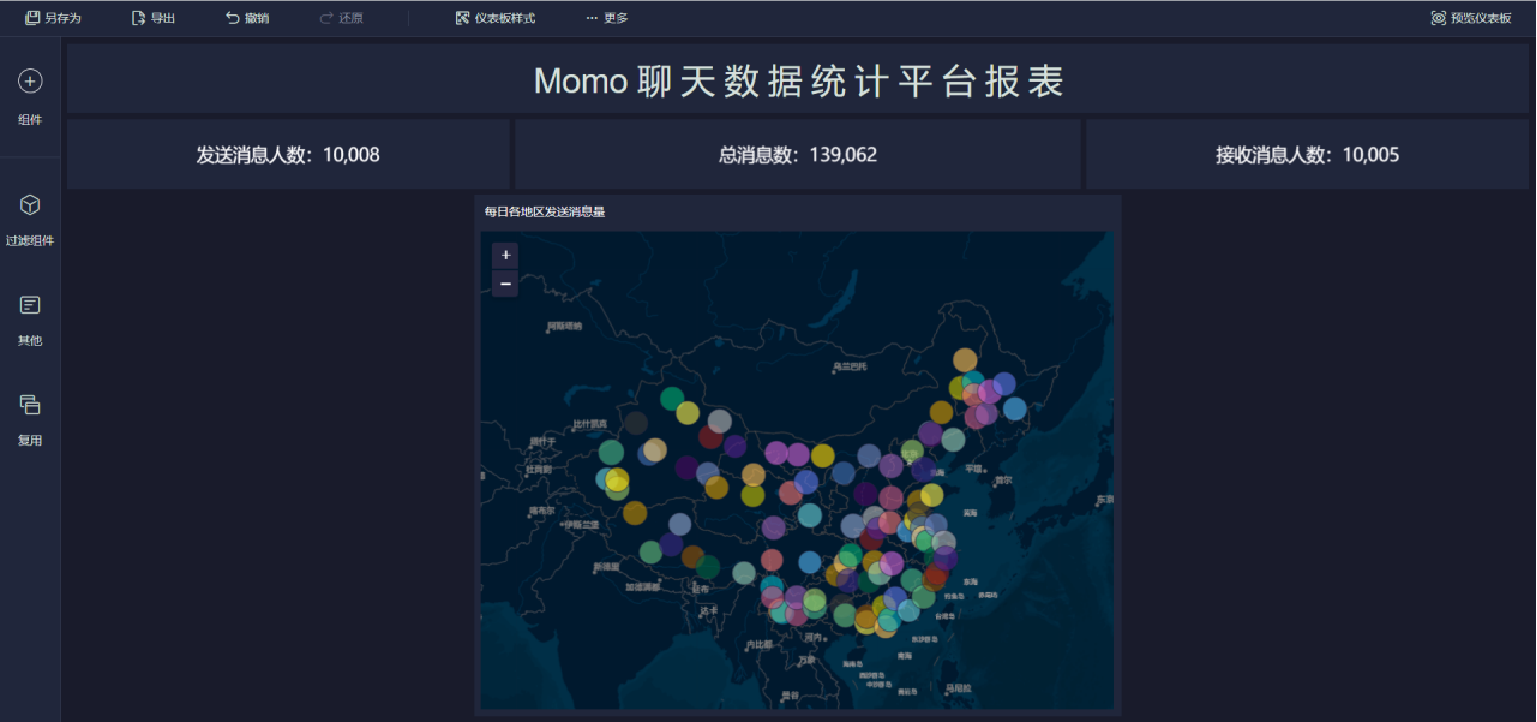The width and height of the screenshot is (1537, 722).
Task: Select the 接收消息人数: 10,005 card
Action: tap(1307, 154)
